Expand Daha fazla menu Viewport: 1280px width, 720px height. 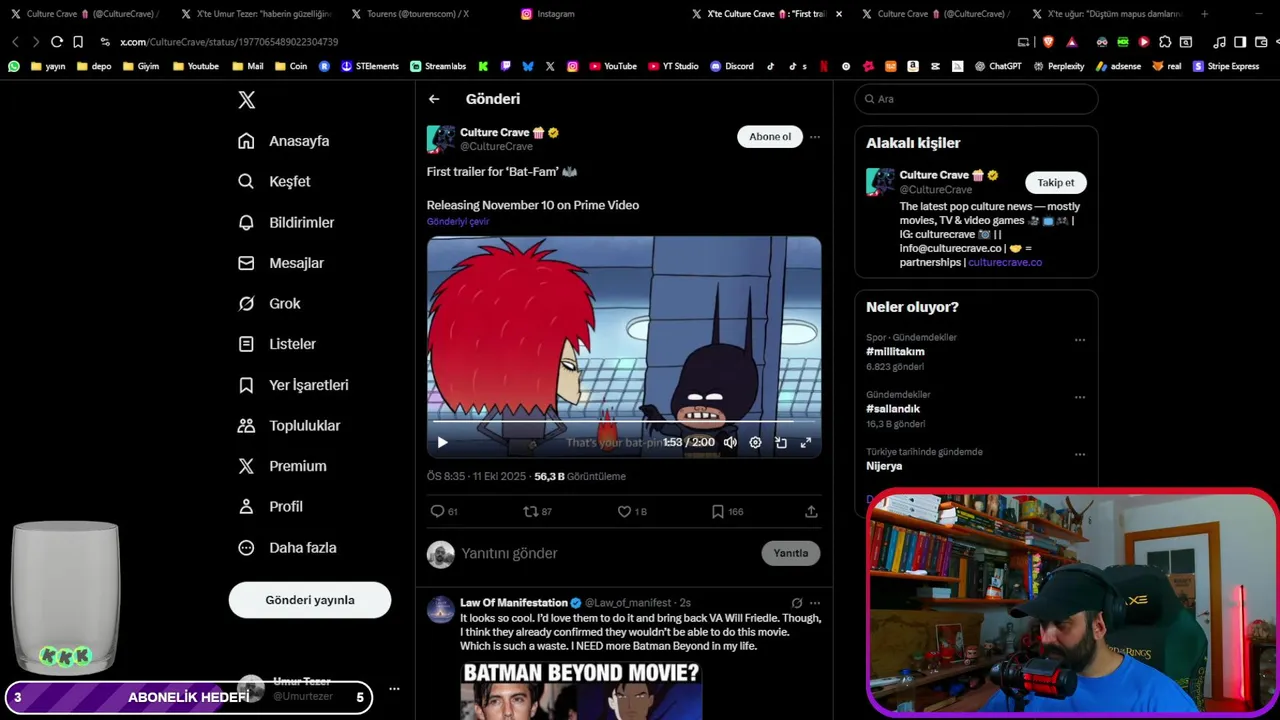287,548
